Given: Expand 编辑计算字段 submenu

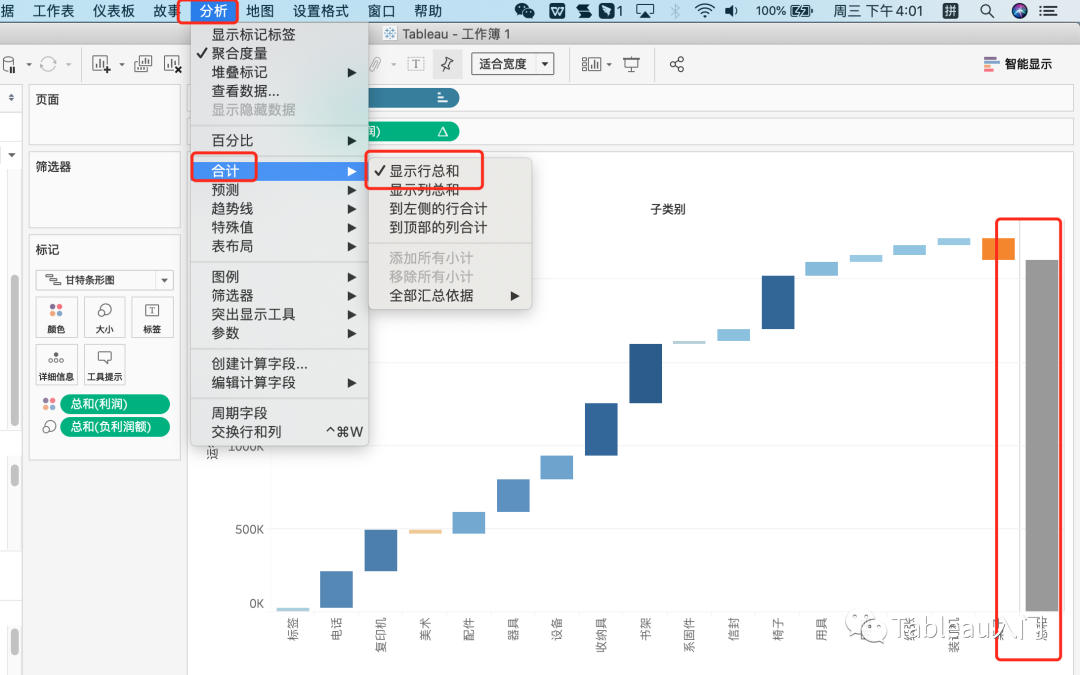Looking at the screenshot, I should pyautogui.click(x=280, y=382).
